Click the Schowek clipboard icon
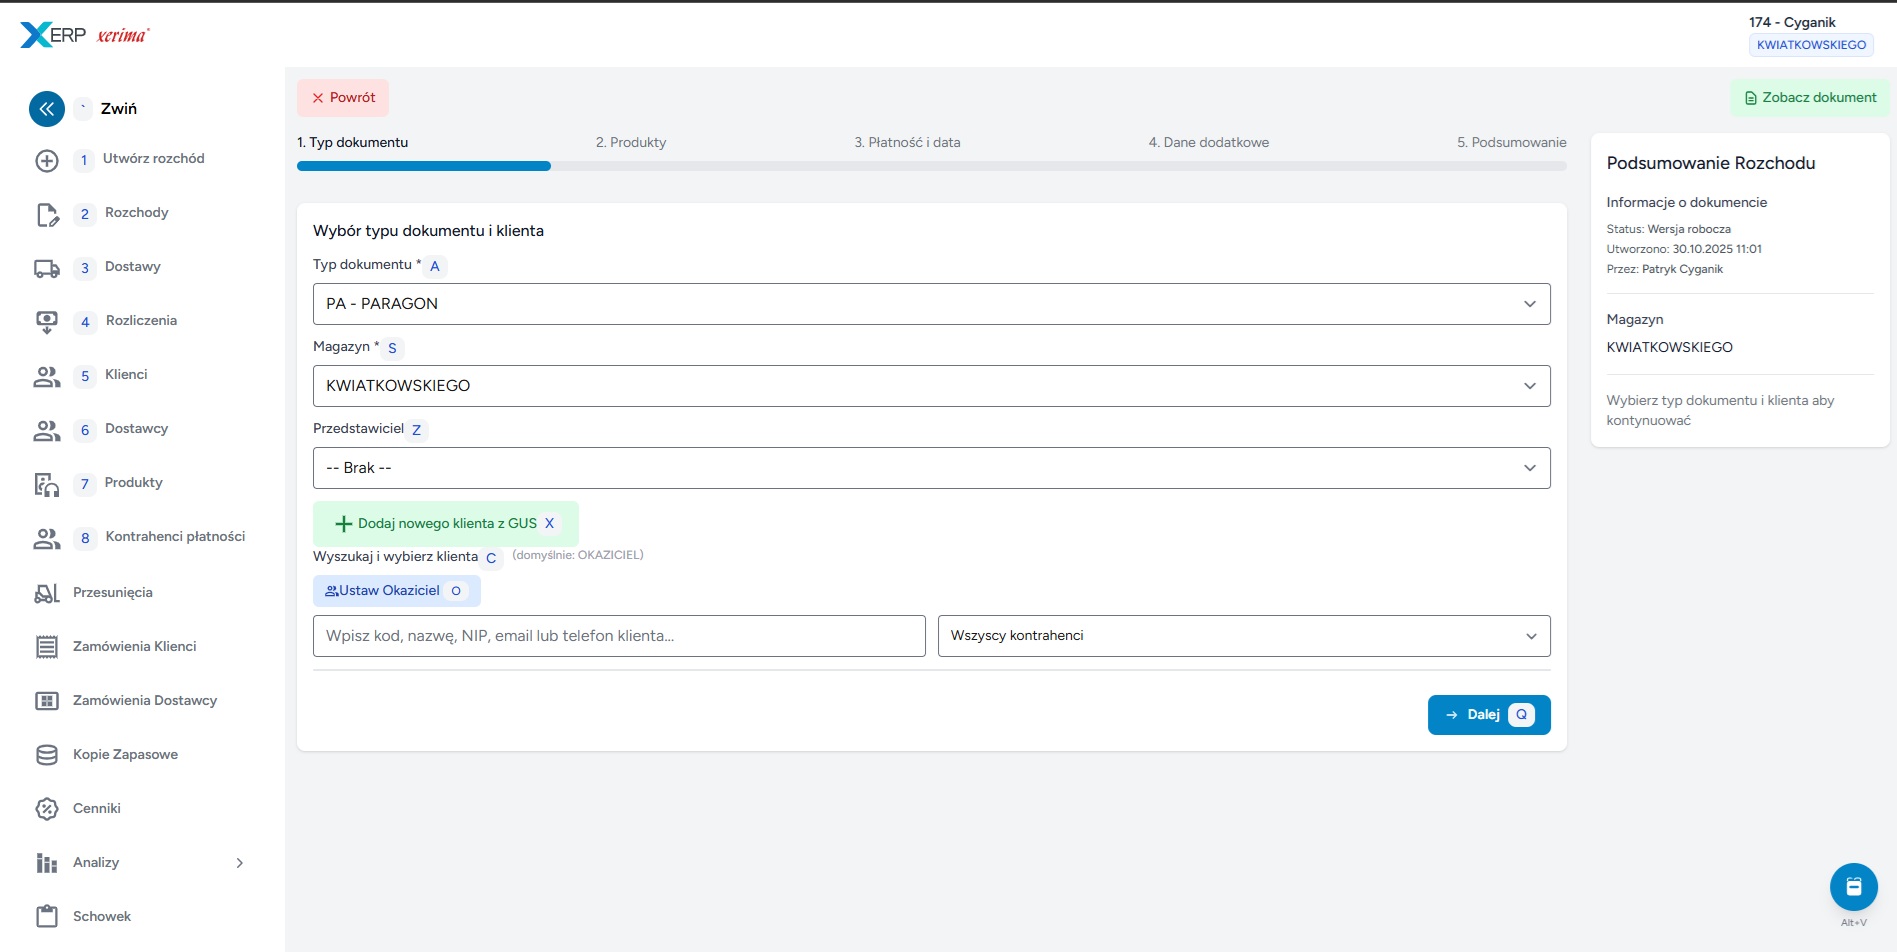 [47, 917]
